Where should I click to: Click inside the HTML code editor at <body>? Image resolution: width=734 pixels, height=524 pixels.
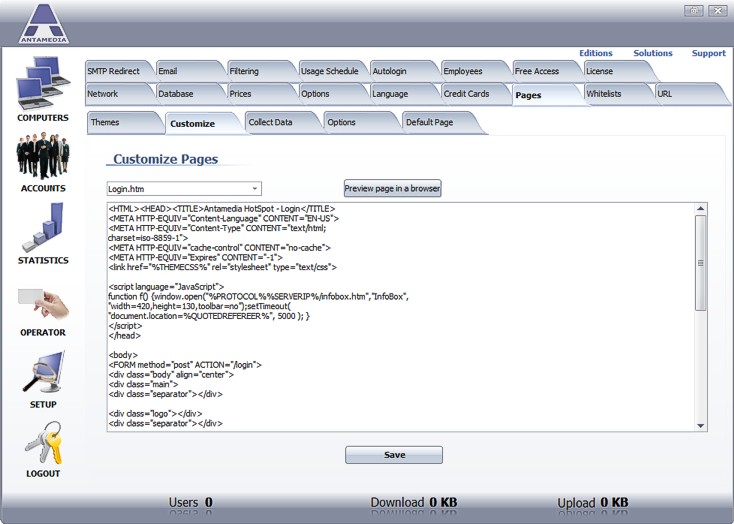click(123, 355)
